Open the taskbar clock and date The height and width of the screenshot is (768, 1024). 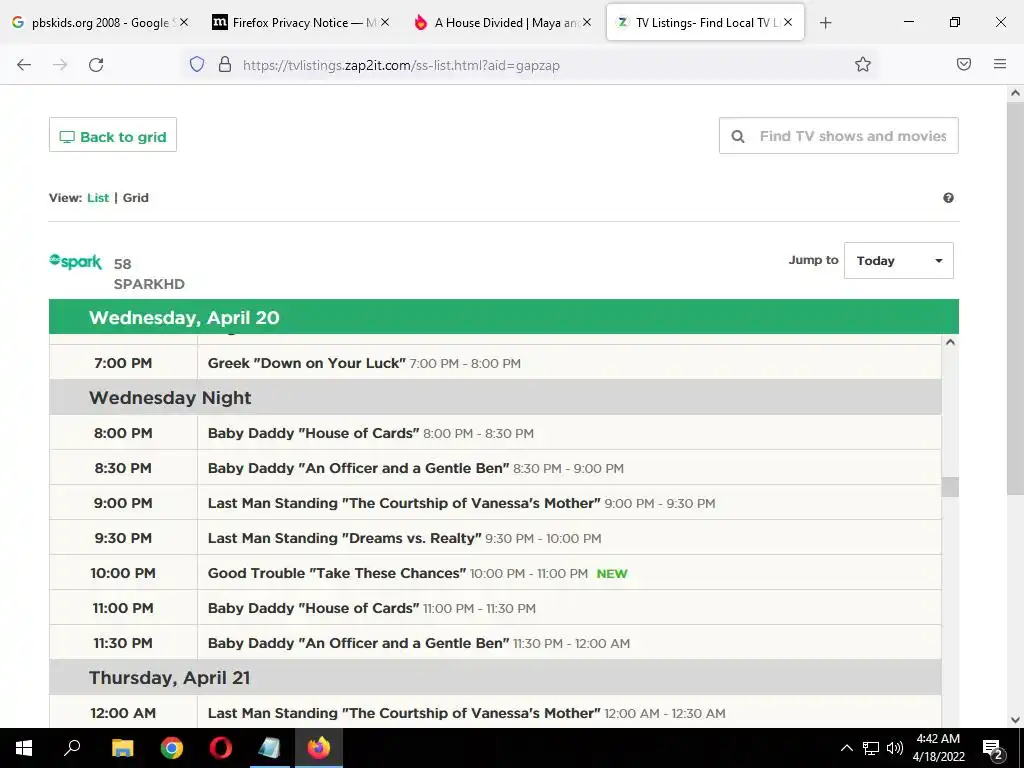click(938, 748)
